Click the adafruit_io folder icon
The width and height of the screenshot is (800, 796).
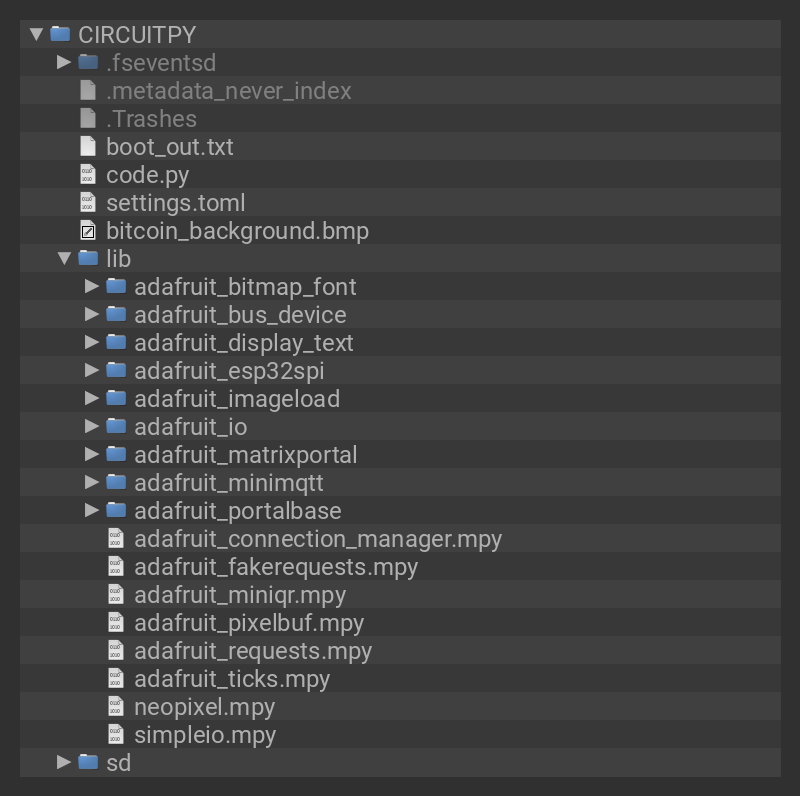click(116, 426)
